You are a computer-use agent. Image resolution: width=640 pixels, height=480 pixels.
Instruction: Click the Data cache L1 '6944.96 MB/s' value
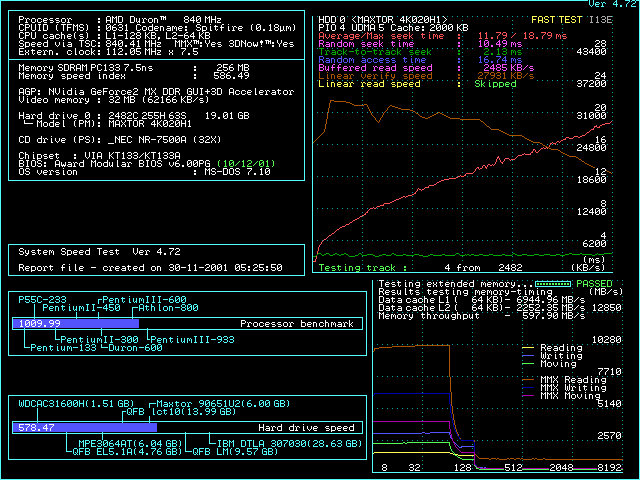(x=551, y=300)
